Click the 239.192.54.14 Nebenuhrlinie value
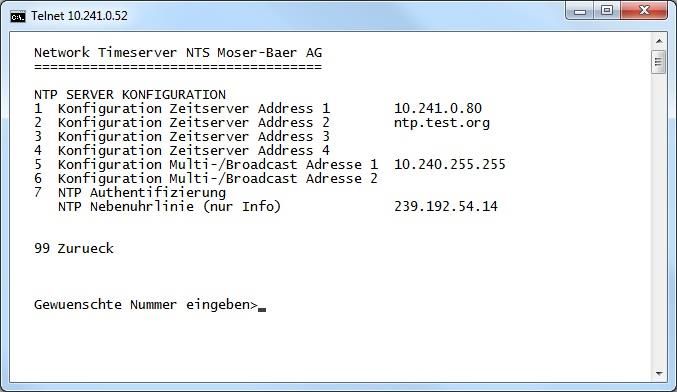The height and width of the screenshot is (392, 677). pos(446,206)
